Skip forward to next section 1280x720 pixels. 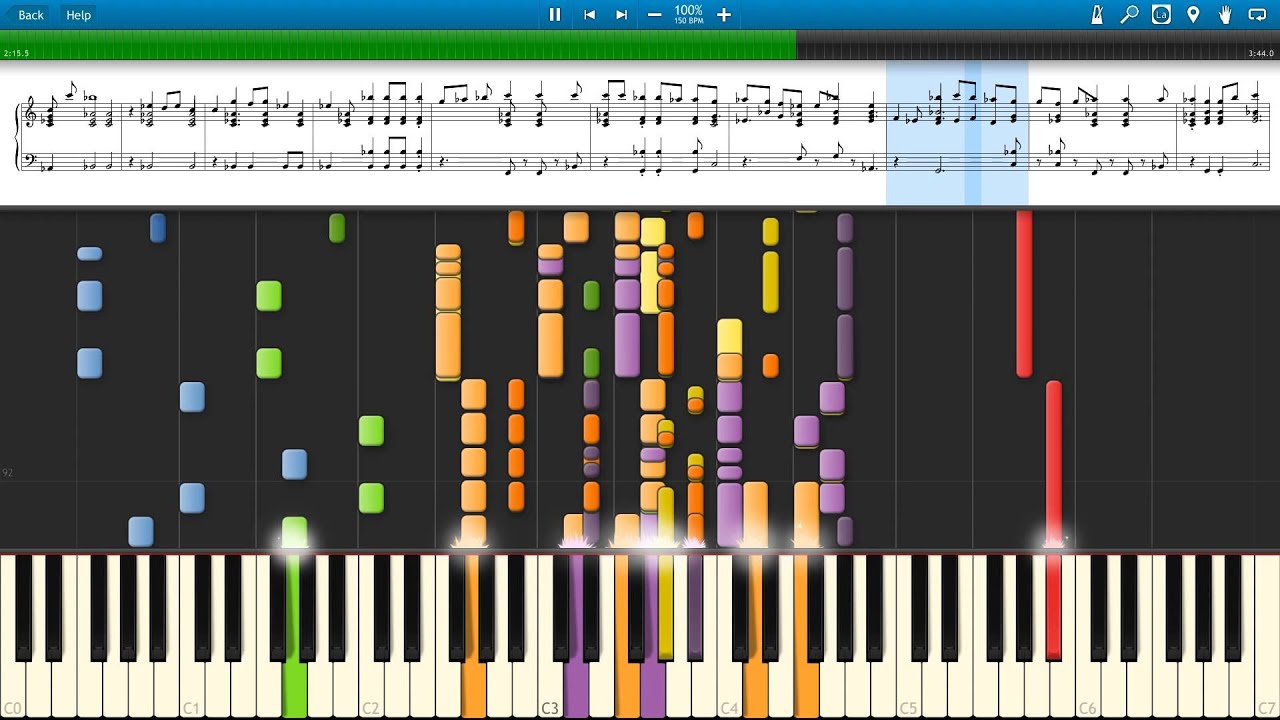point(621,15)
